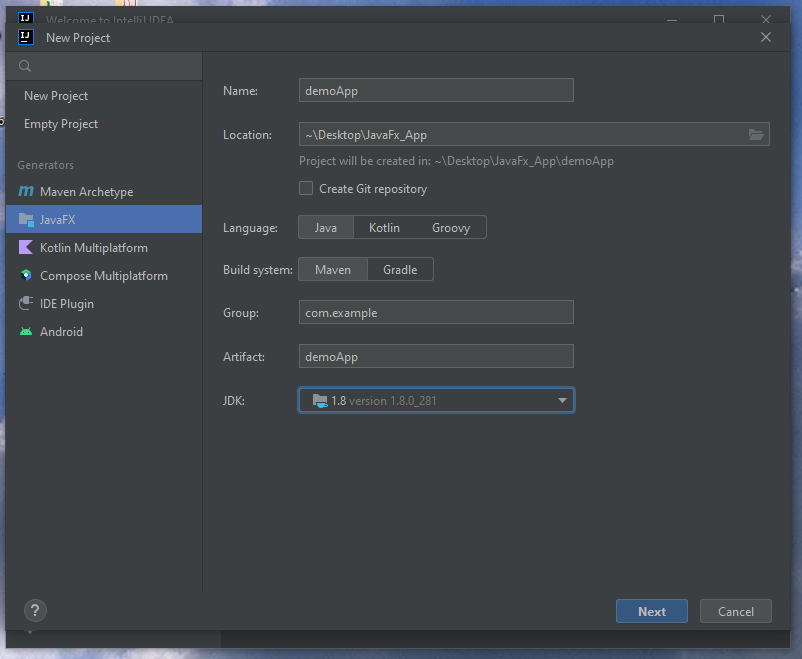
Task: Focus the Name field with demoApp
Action: click(x=436, y=90)
